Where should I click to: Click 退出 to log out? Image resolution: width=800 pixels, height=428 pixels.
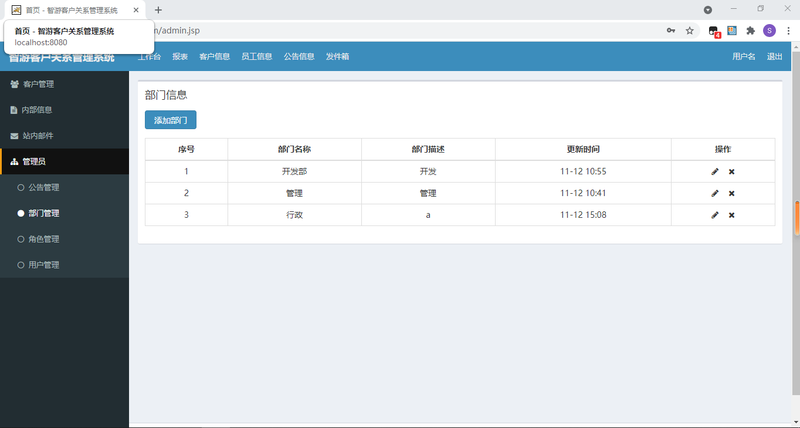[x=774, y=57]
